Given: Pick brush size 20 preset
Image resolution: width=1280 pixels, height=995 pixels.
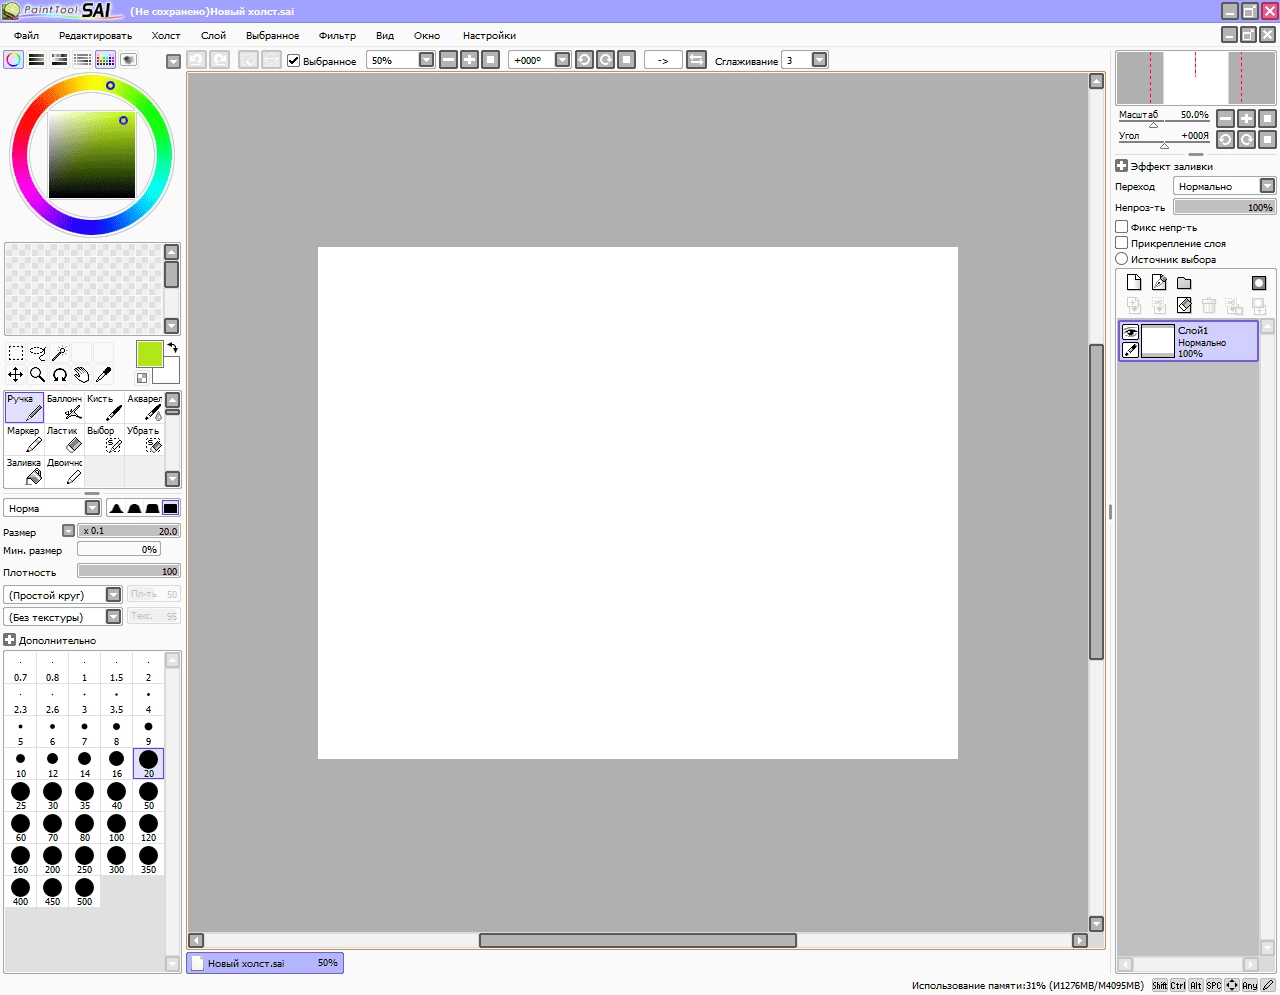Looking at the screenshot, I should 148,764.
